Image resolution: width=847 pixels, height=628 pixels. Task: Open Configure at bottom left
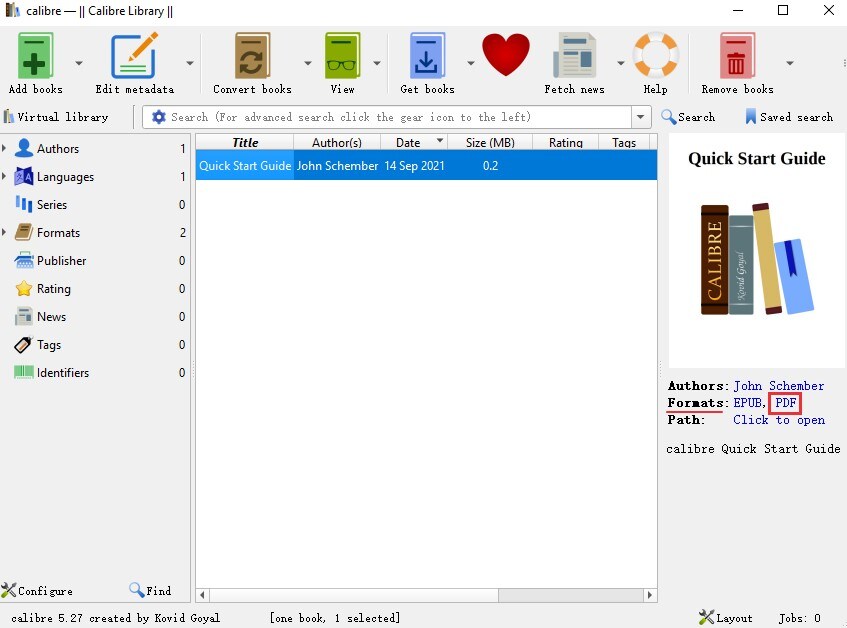click(x=37, y=590)
